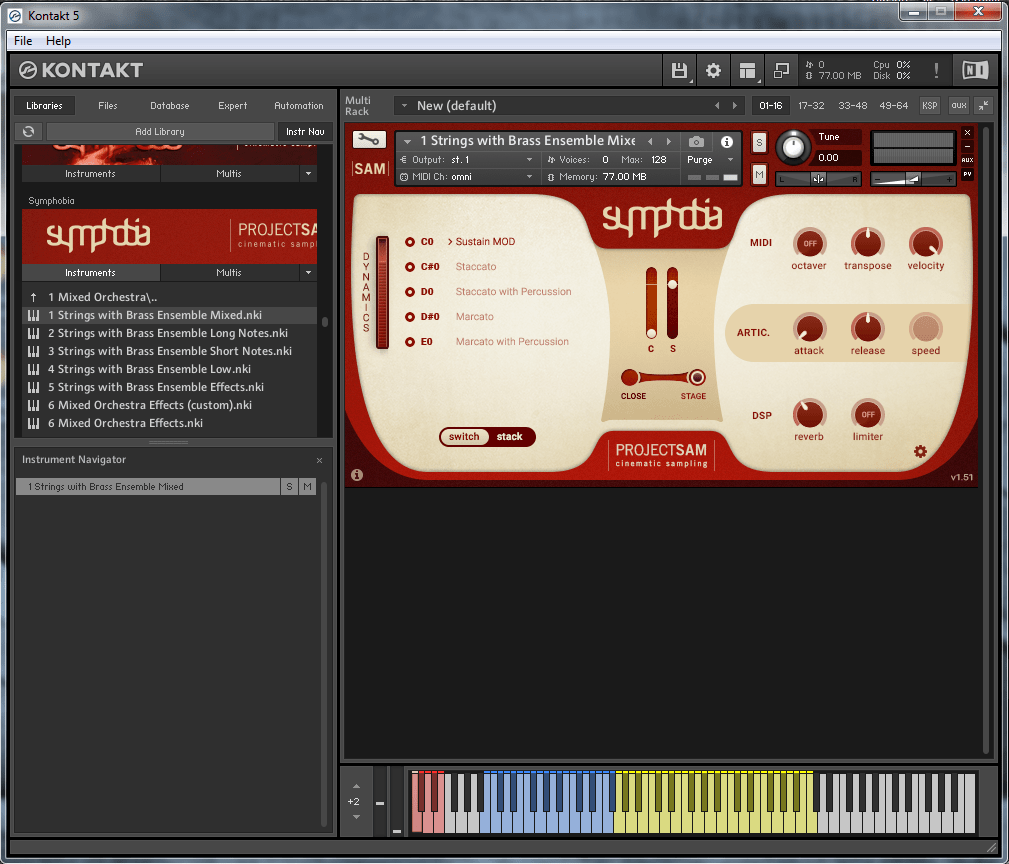Switch to the Automation tab
This screenshot has height=864, width=1009.
point(299,106)
